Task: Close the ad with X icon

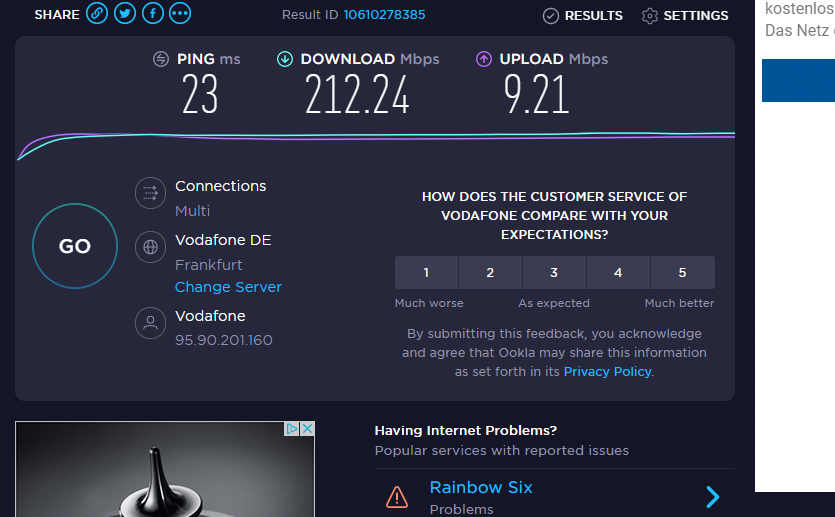Action: coord(307,429)
